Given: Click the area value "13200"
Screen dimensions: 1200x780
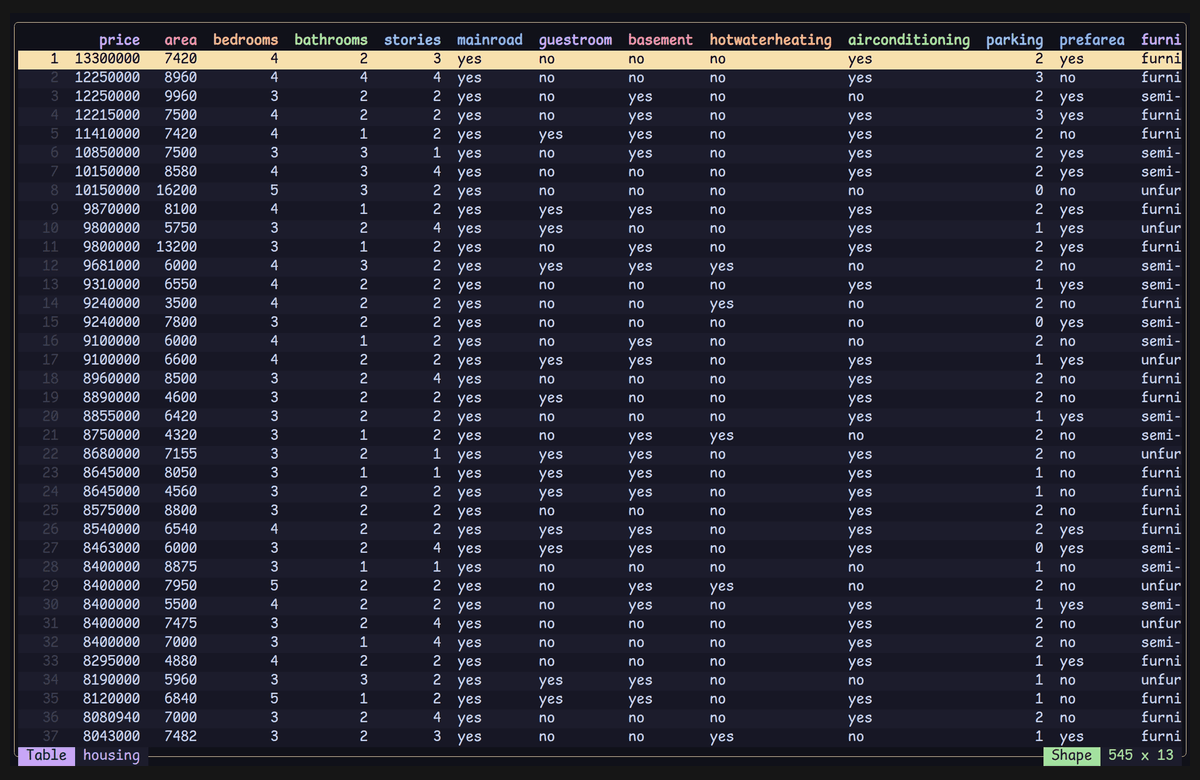Looking at the screenshot, I should pos(176,247).
